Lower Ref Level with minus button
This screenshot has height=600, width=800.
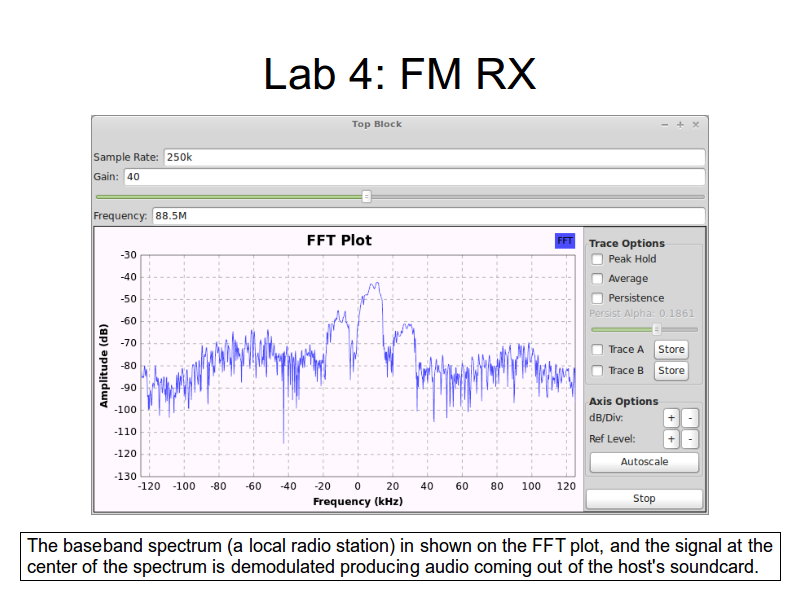click(x=690, y=439)
